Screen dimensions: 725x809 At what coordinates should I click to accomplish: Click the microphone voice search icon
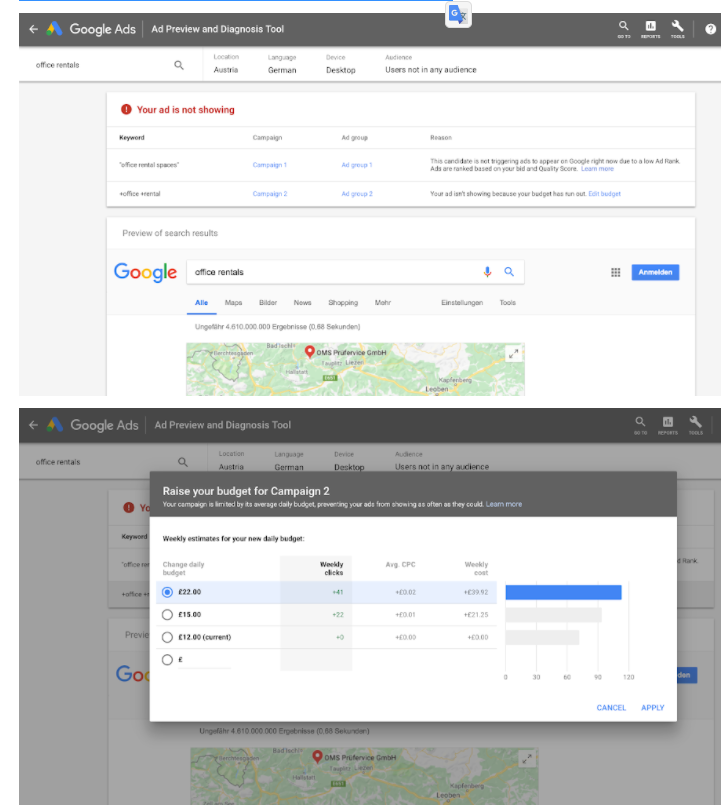487,272
